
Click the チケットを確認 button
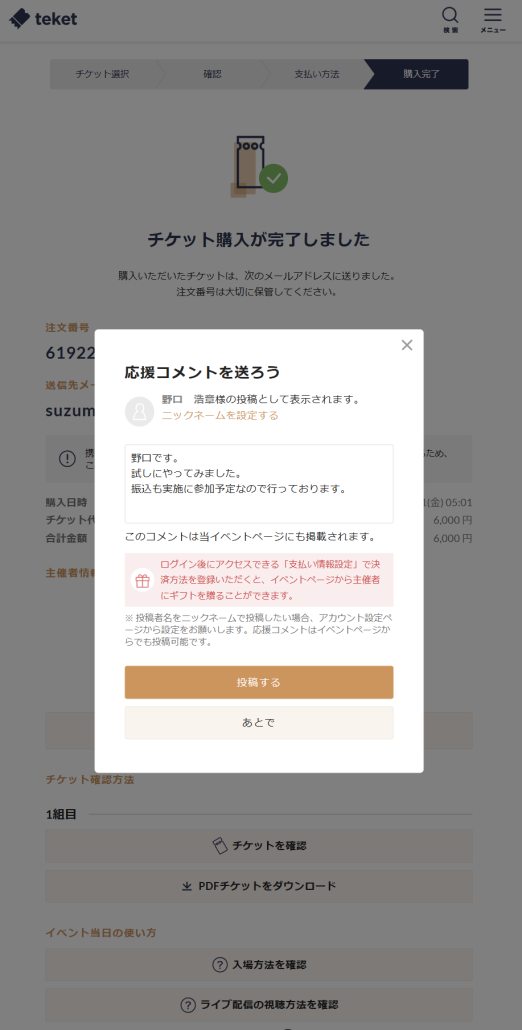(259, 845)
